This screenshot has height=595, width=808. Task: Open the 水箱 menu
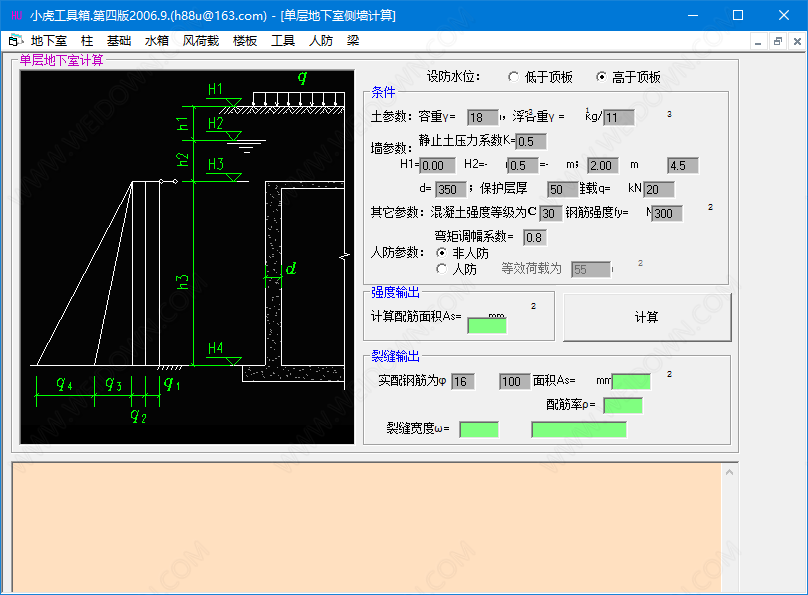tap(157, 41)
